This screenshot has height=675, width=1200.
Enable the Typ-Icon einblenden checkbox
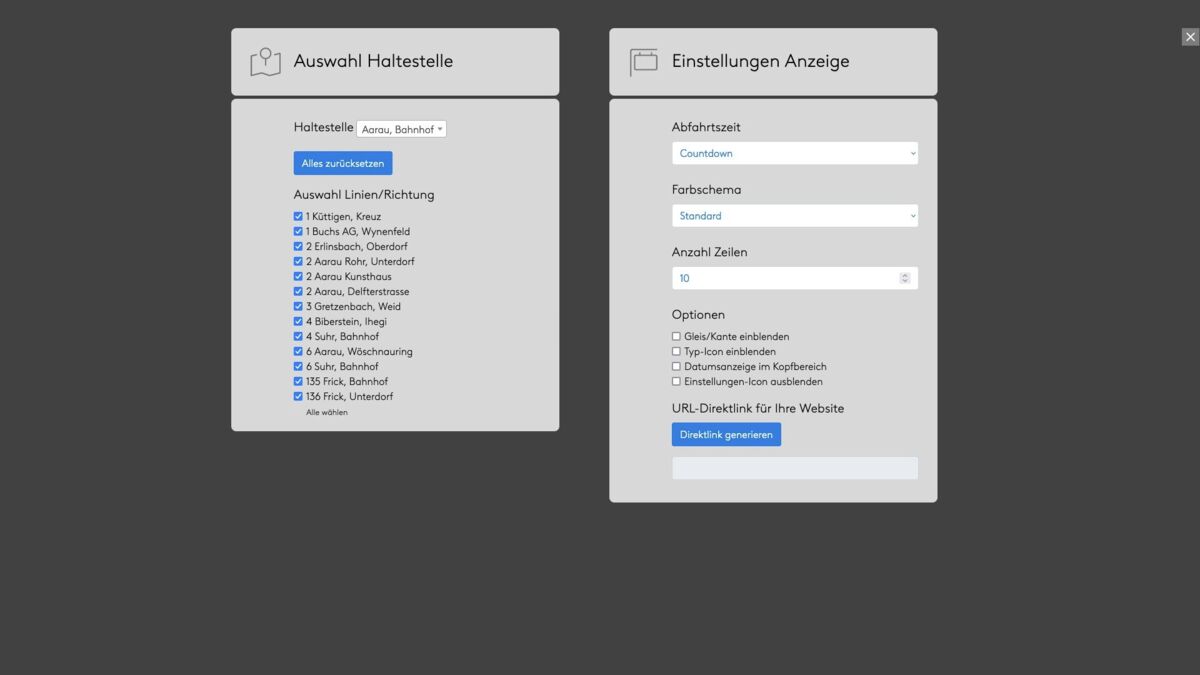676,352
